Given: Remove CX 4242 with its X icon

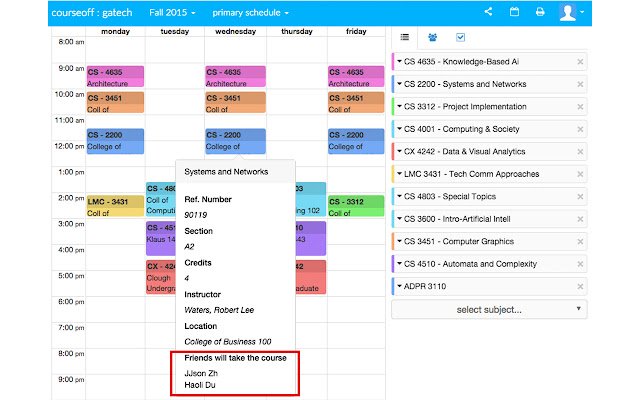Looking at the screenshot, I should [x=580, y=151].
